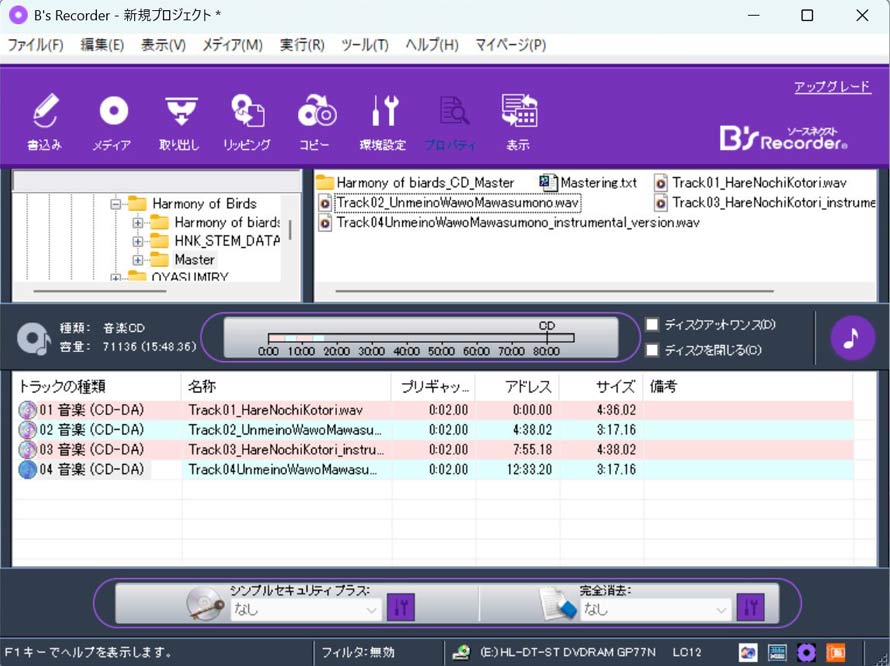This screenshot has height=666, width=890.
Task: Open the ツール(T) menu
Action: pos(365,45)
